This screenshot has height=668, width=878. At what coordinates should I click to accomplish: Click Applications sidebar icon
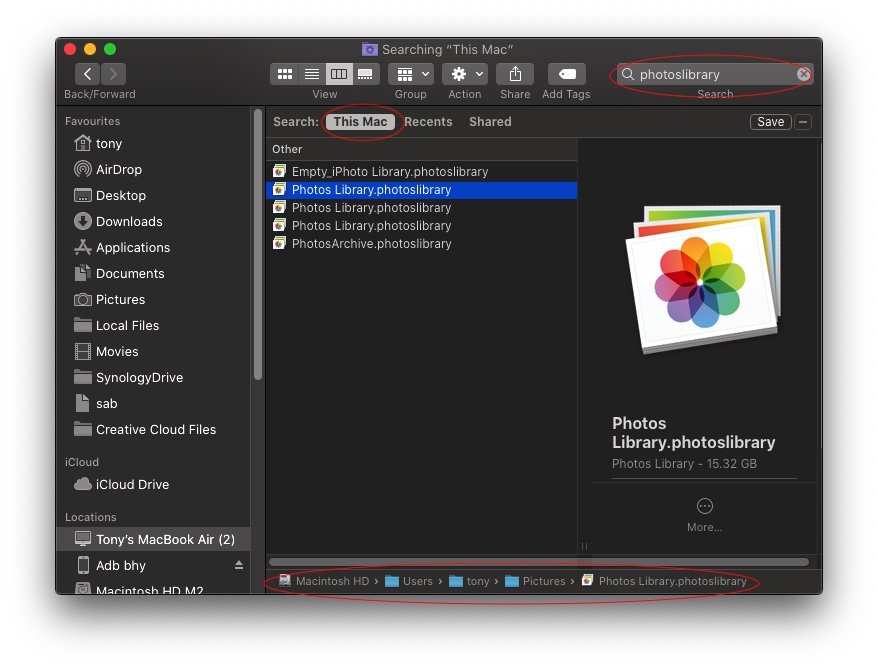point(83,247)
